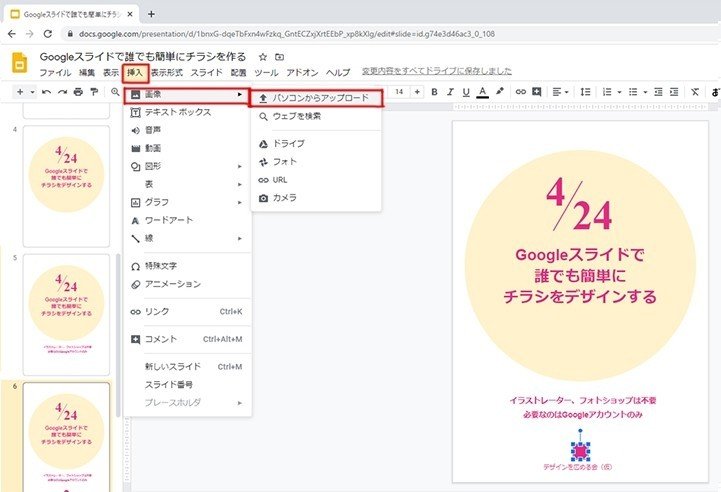
Task: Click the add comment toolbar icon
Action: click(x=537, y=92)
